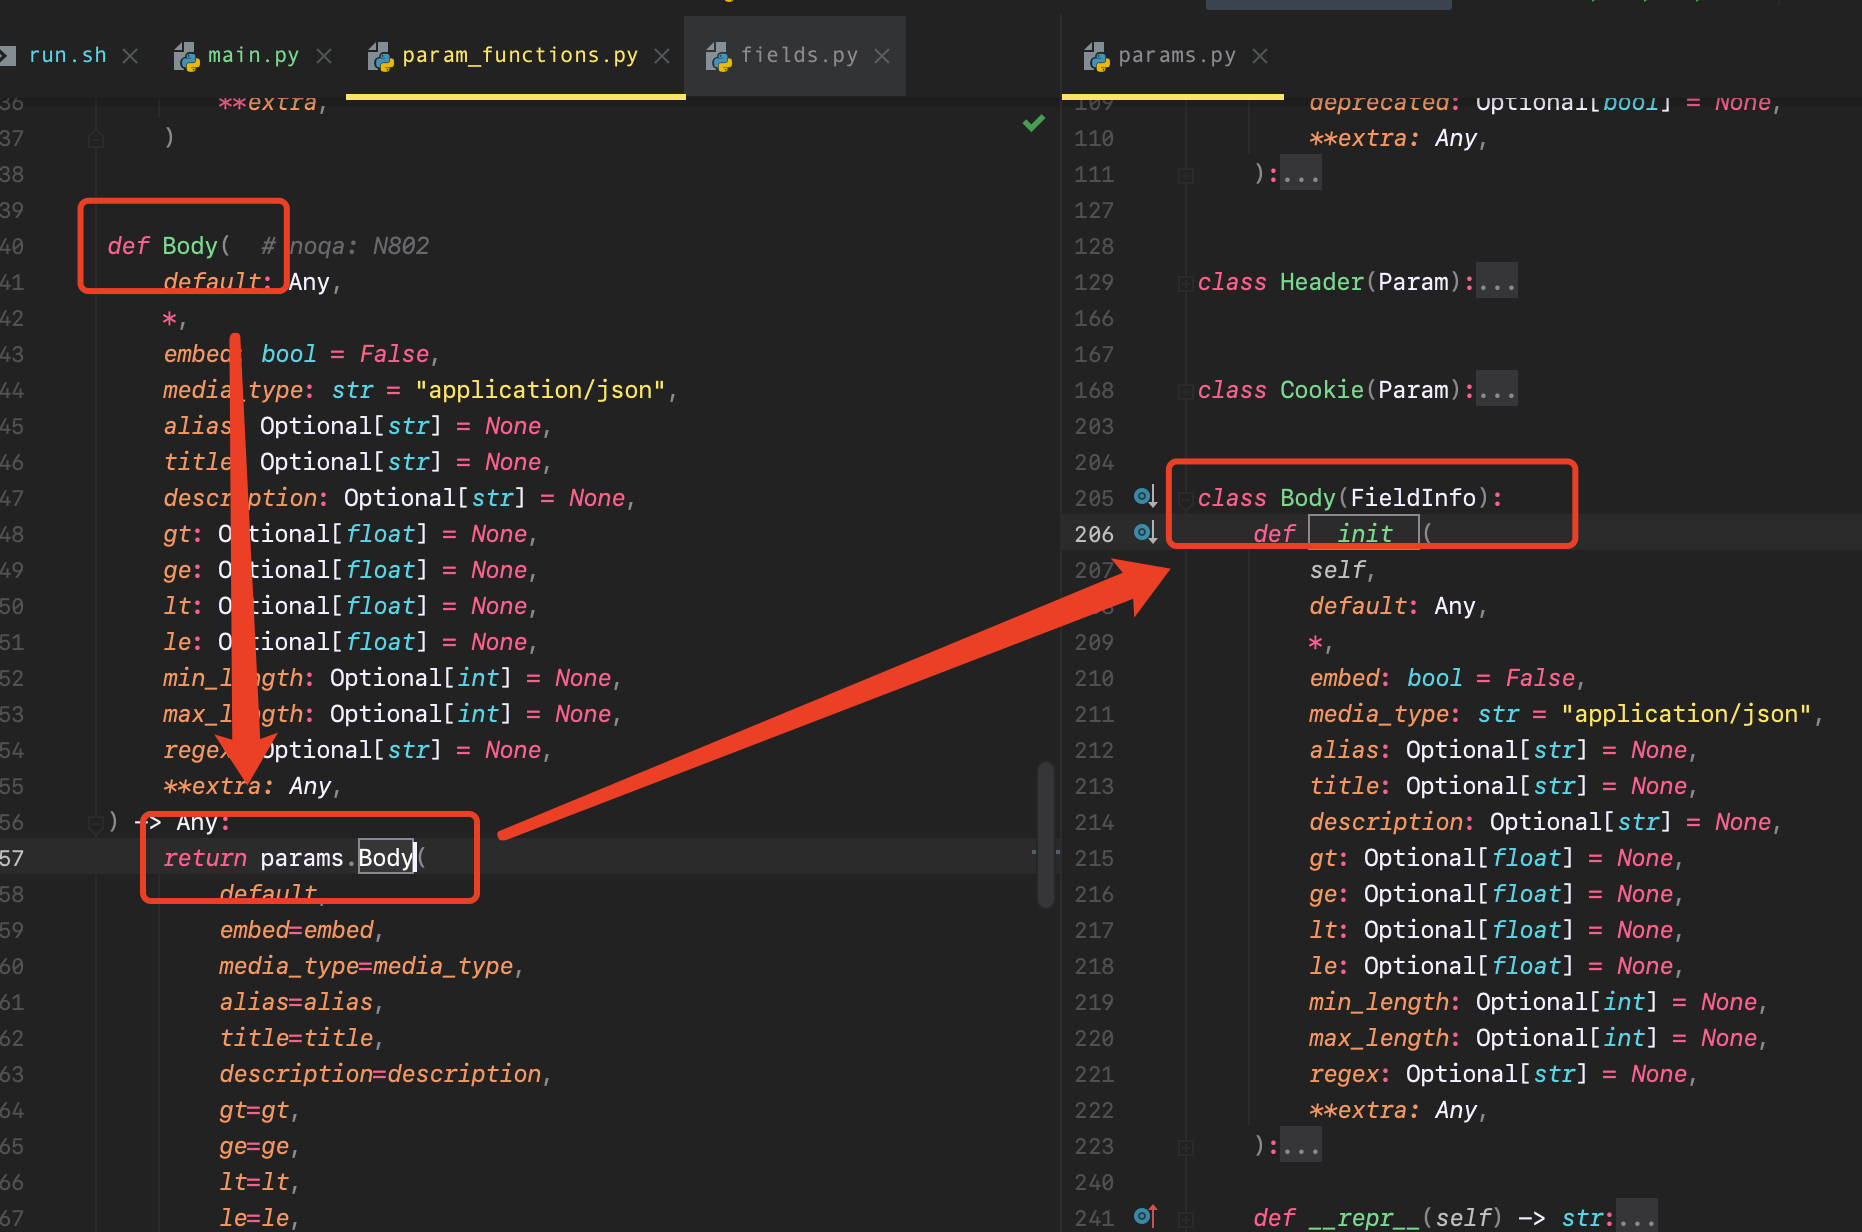Click the 'Cookie' class name on line 168

click(x=1321, y=390)
